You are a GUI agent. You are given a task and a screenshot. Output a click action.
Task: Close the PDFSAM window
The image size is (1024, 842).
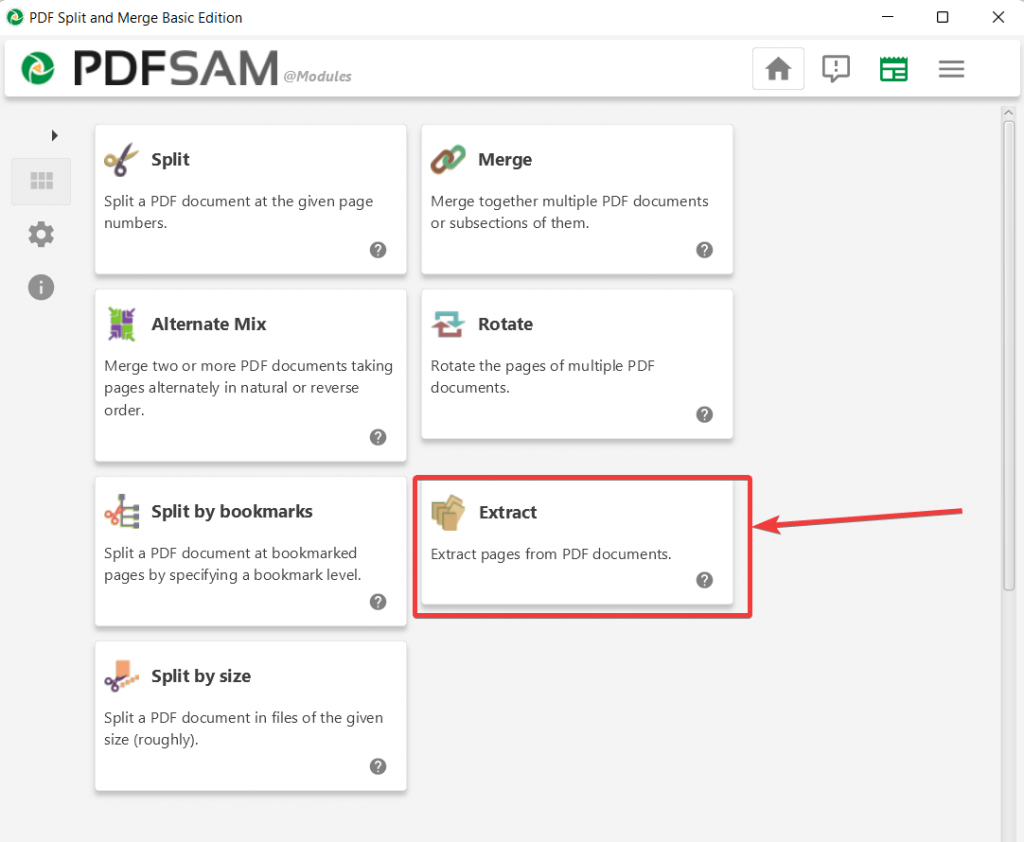(x=998, y=17)
